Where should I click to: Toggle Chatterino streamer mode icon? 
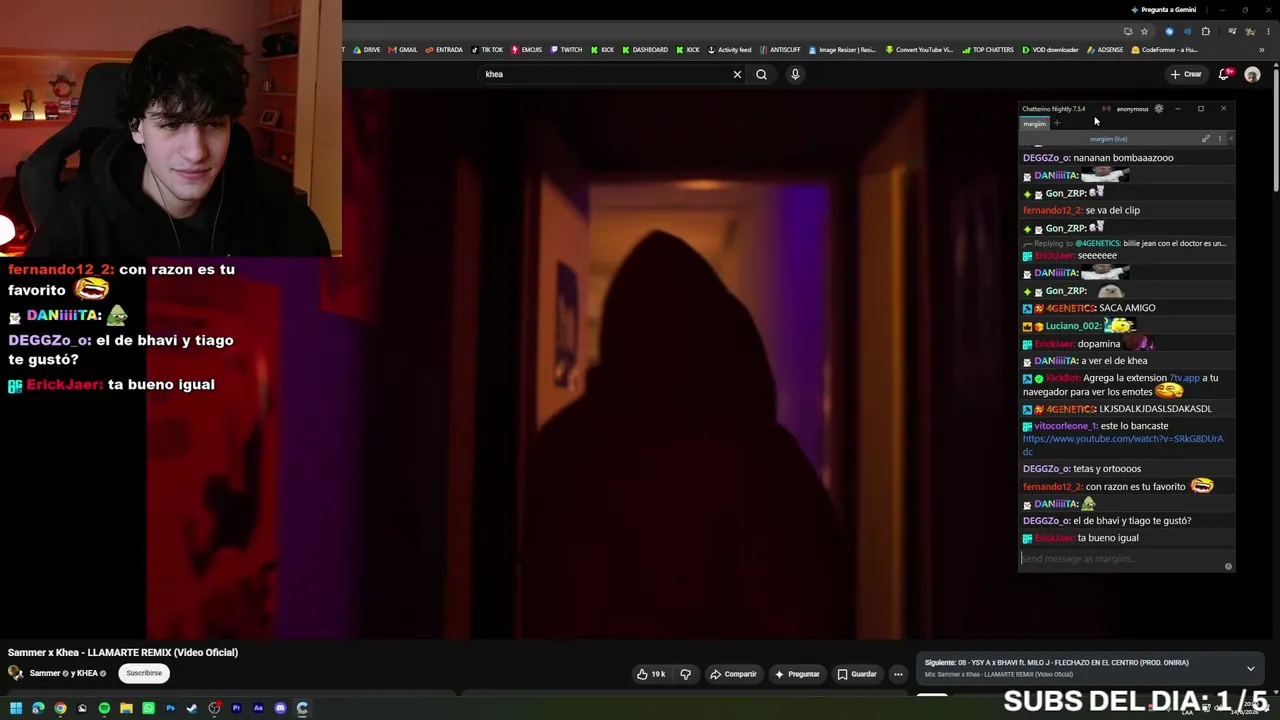coord(1106,109)
